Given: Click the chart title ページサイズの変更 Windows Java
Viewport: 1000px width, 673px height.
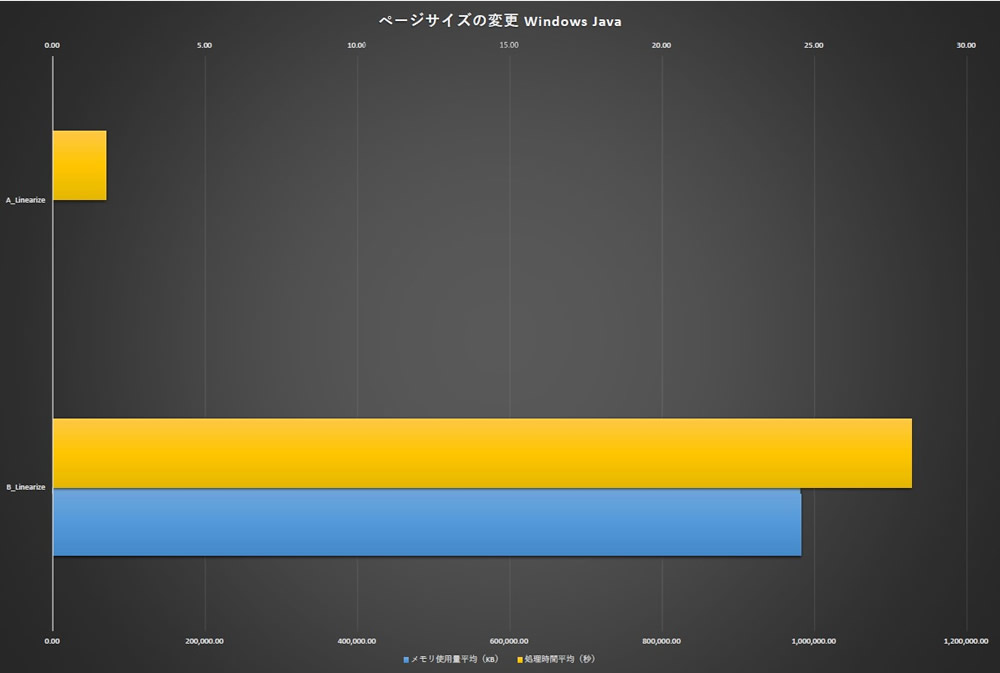Looking at the screenshot, I should pyautogui.click(x=499, y=21).
